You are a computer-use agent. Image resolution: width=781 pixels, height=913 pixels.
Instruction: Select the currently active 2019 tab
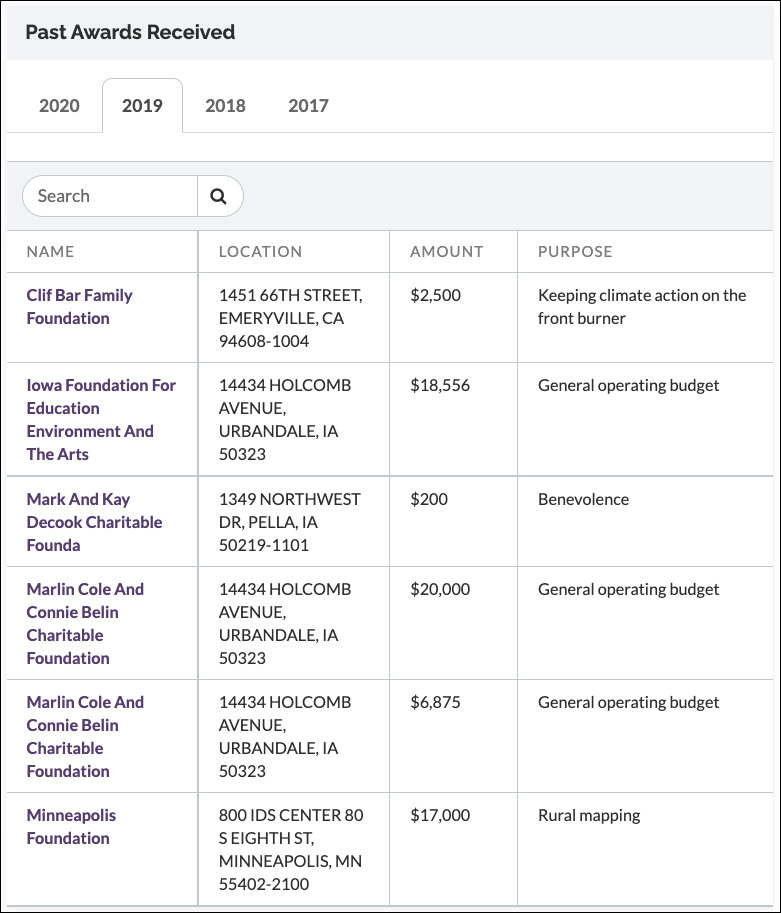click(142, 106)
